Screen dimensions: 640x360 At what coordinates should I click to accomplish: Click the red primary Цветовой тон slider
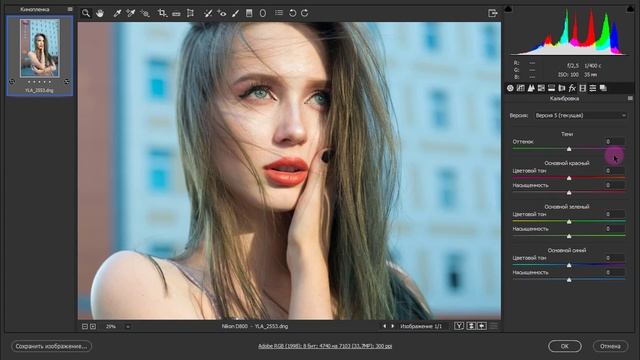click(569, 178)
